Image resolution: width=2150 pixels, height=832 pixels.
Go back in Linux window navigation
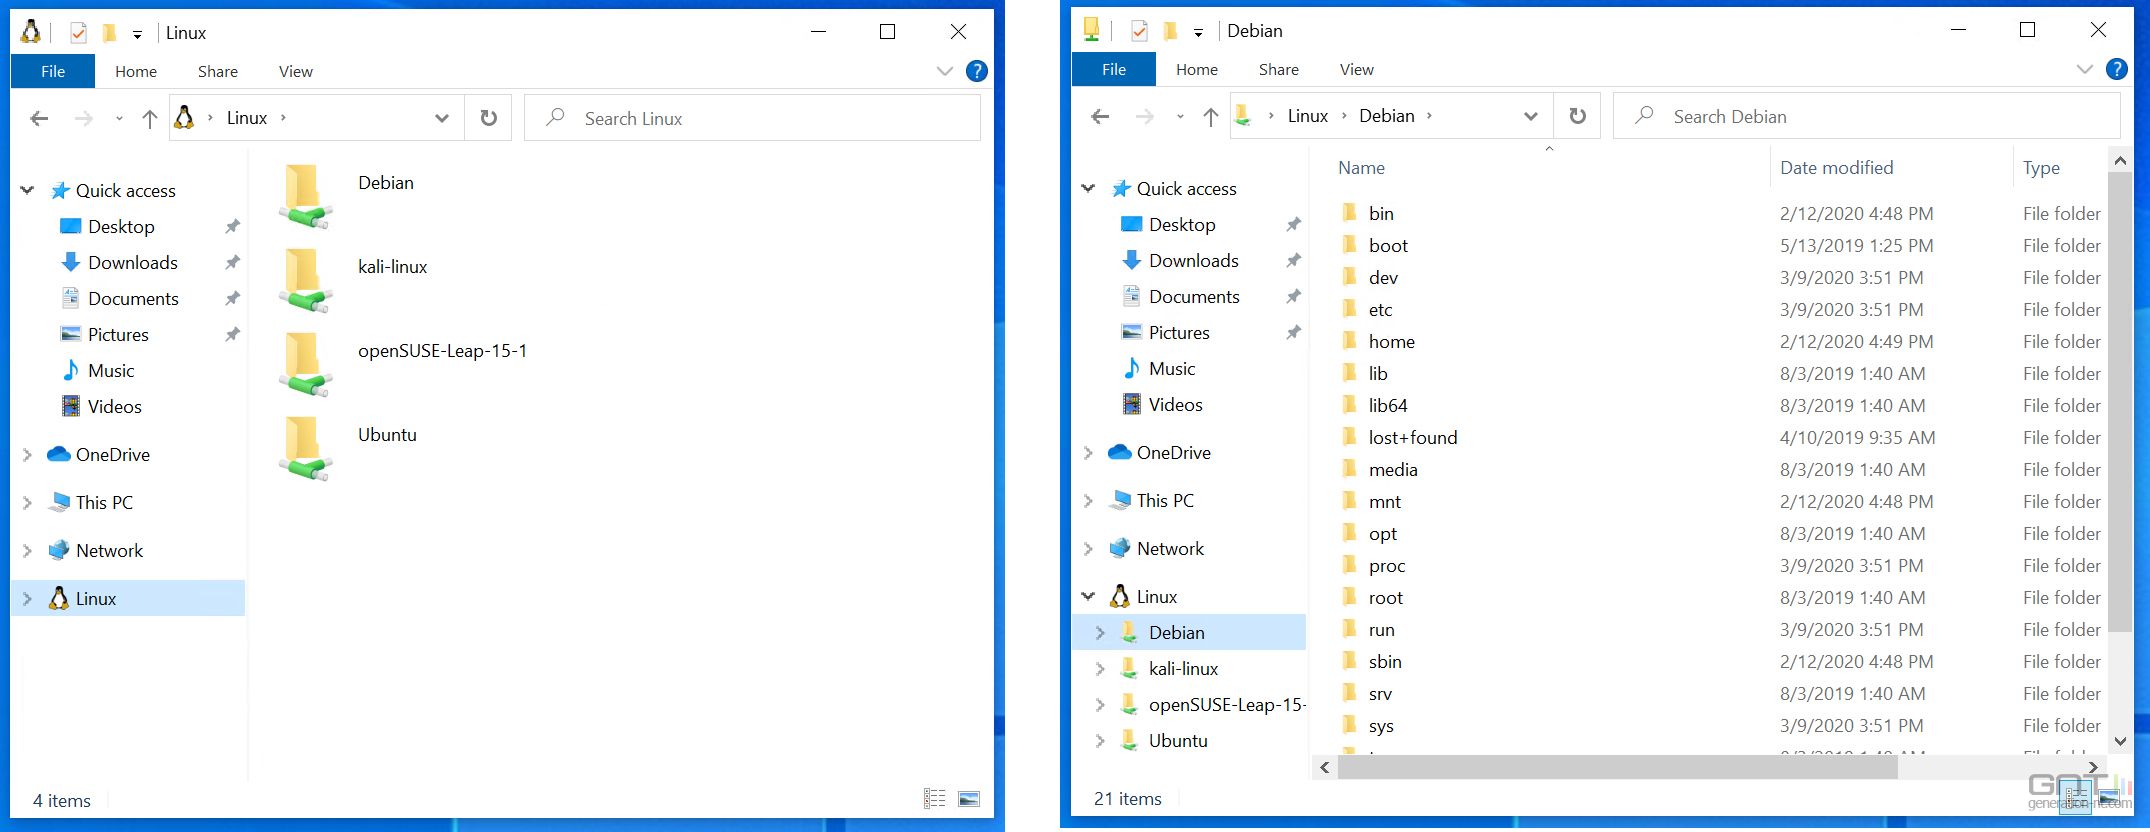point(39,119)
